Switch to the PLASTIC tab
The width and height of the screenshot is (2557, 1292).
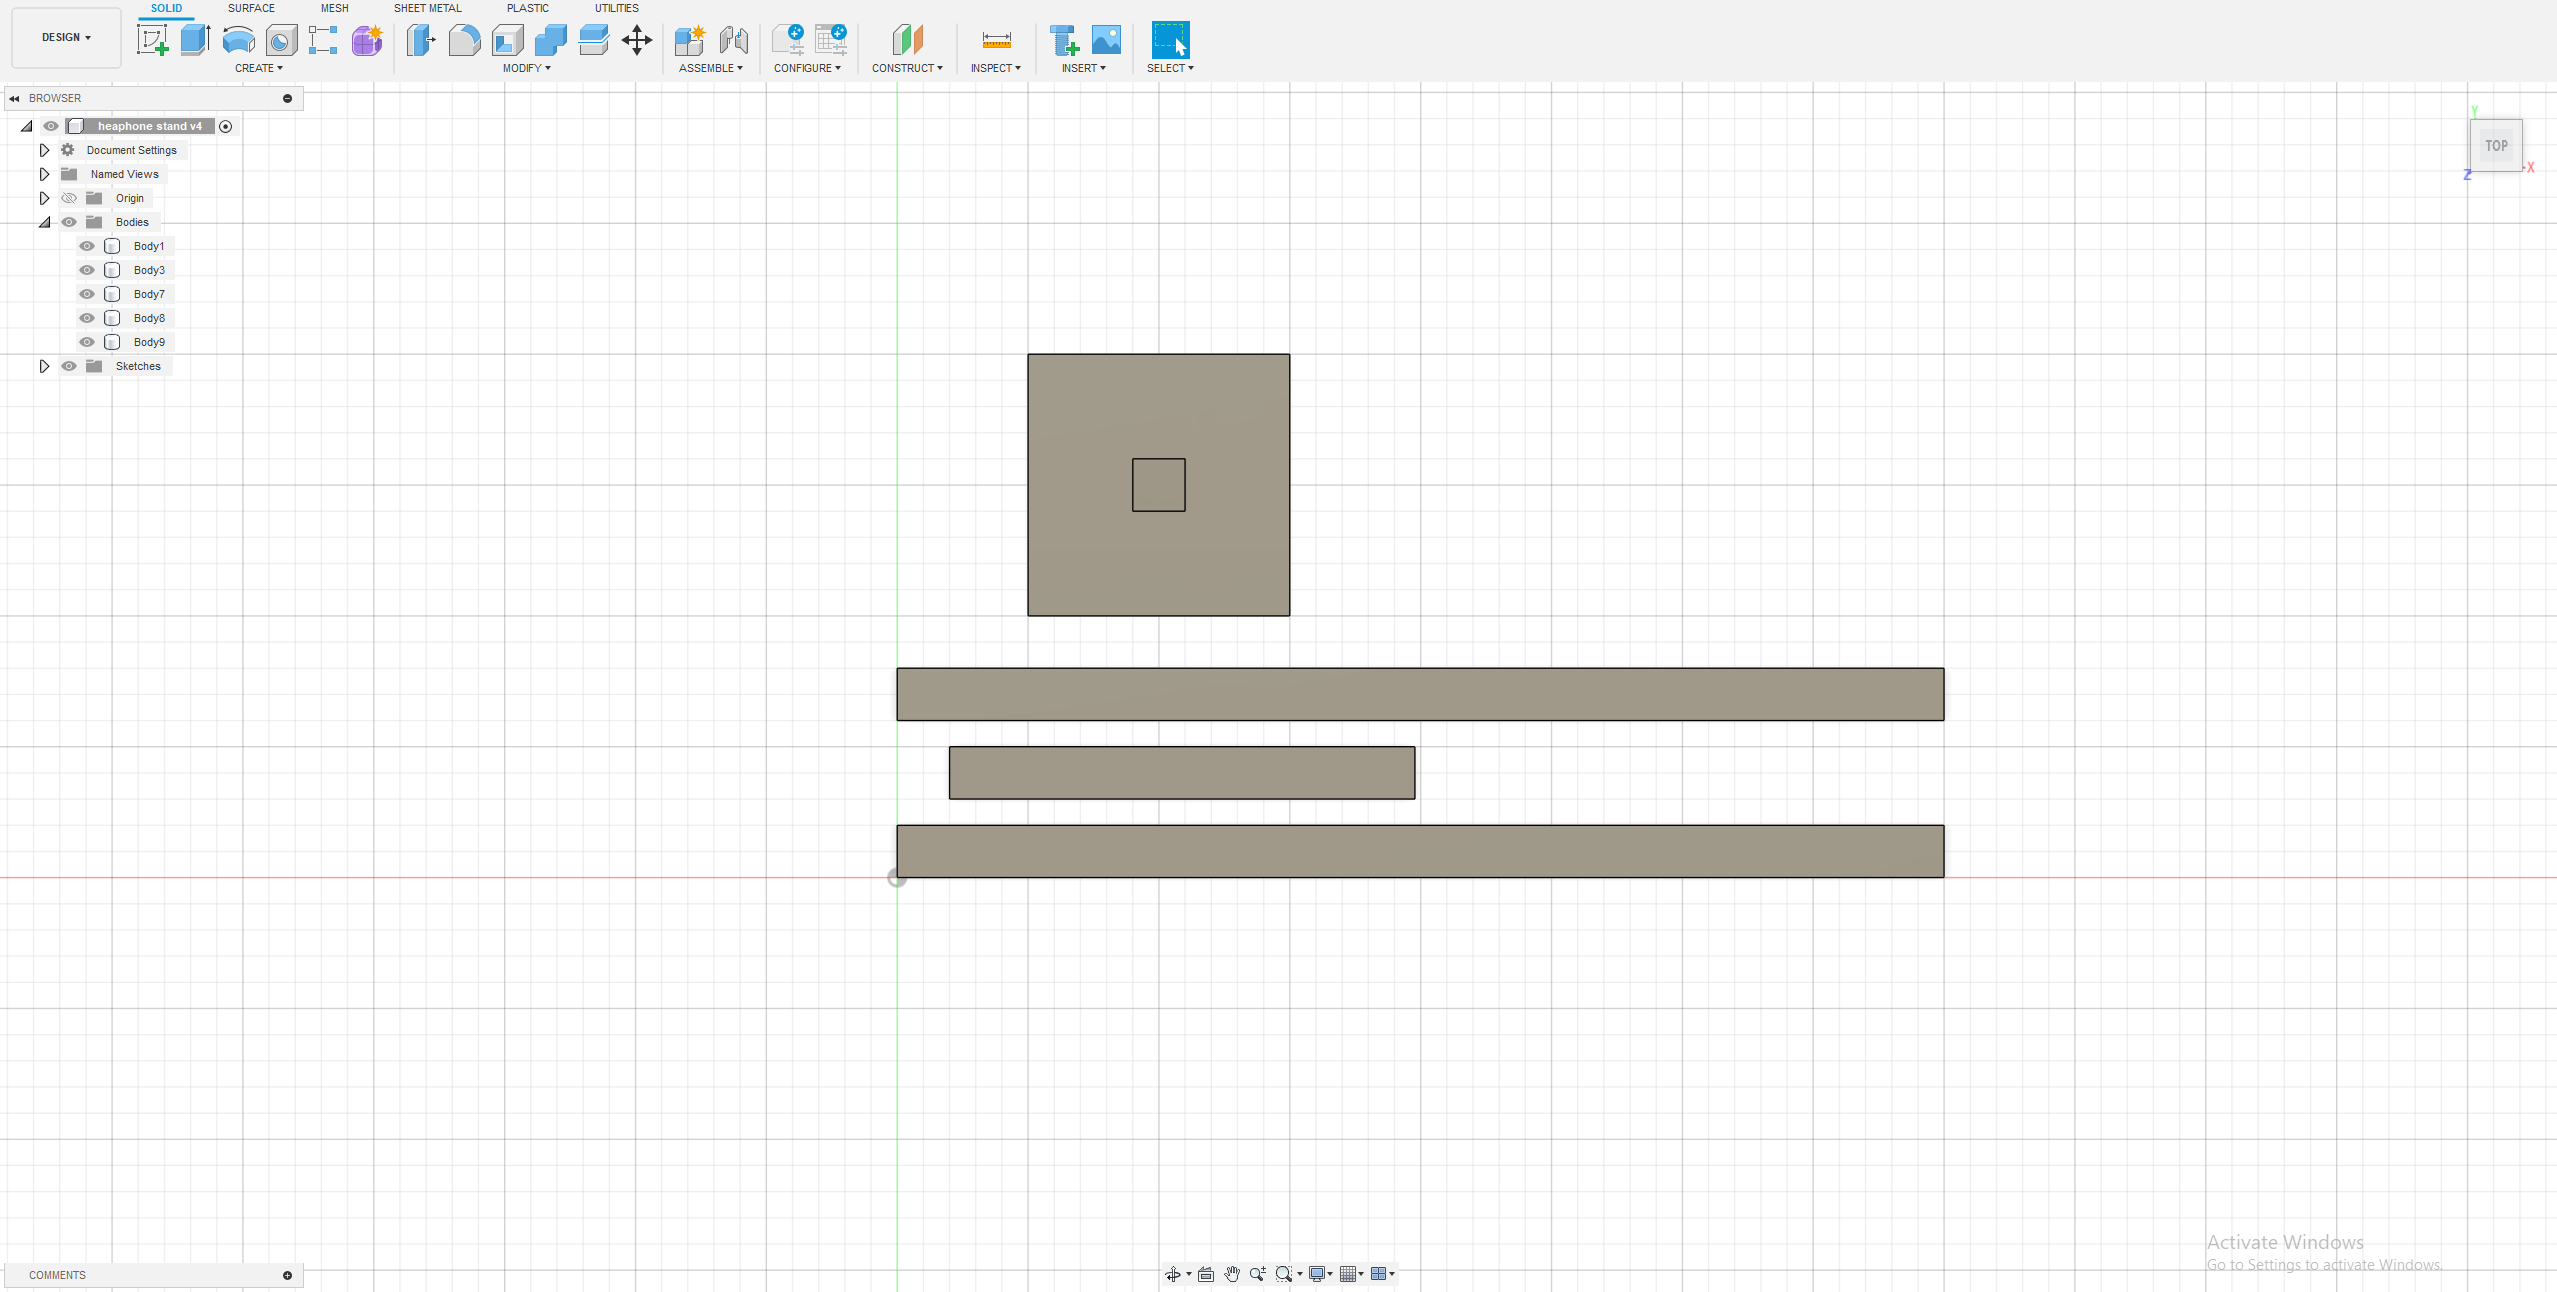(x=528, y=8)
